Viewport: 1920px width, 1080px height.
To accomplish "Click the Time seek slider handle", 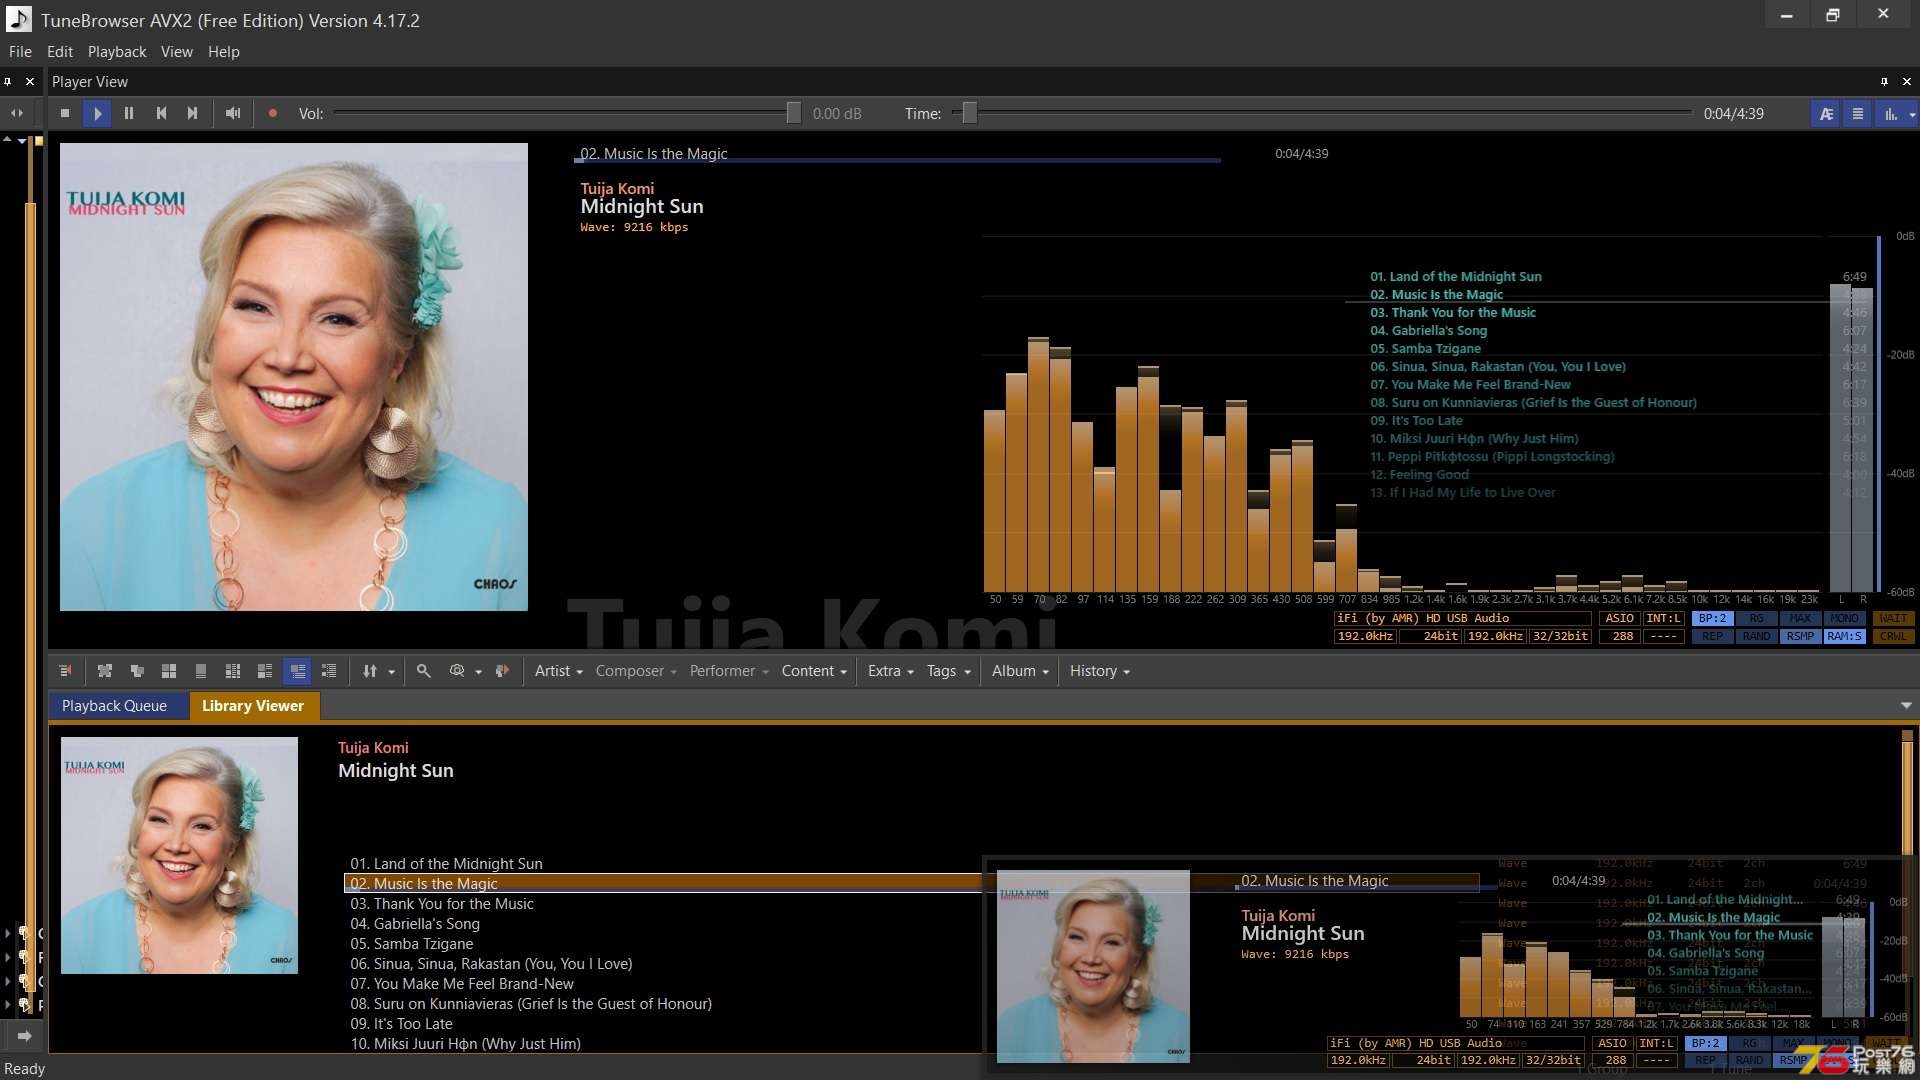I will point(969,113).
